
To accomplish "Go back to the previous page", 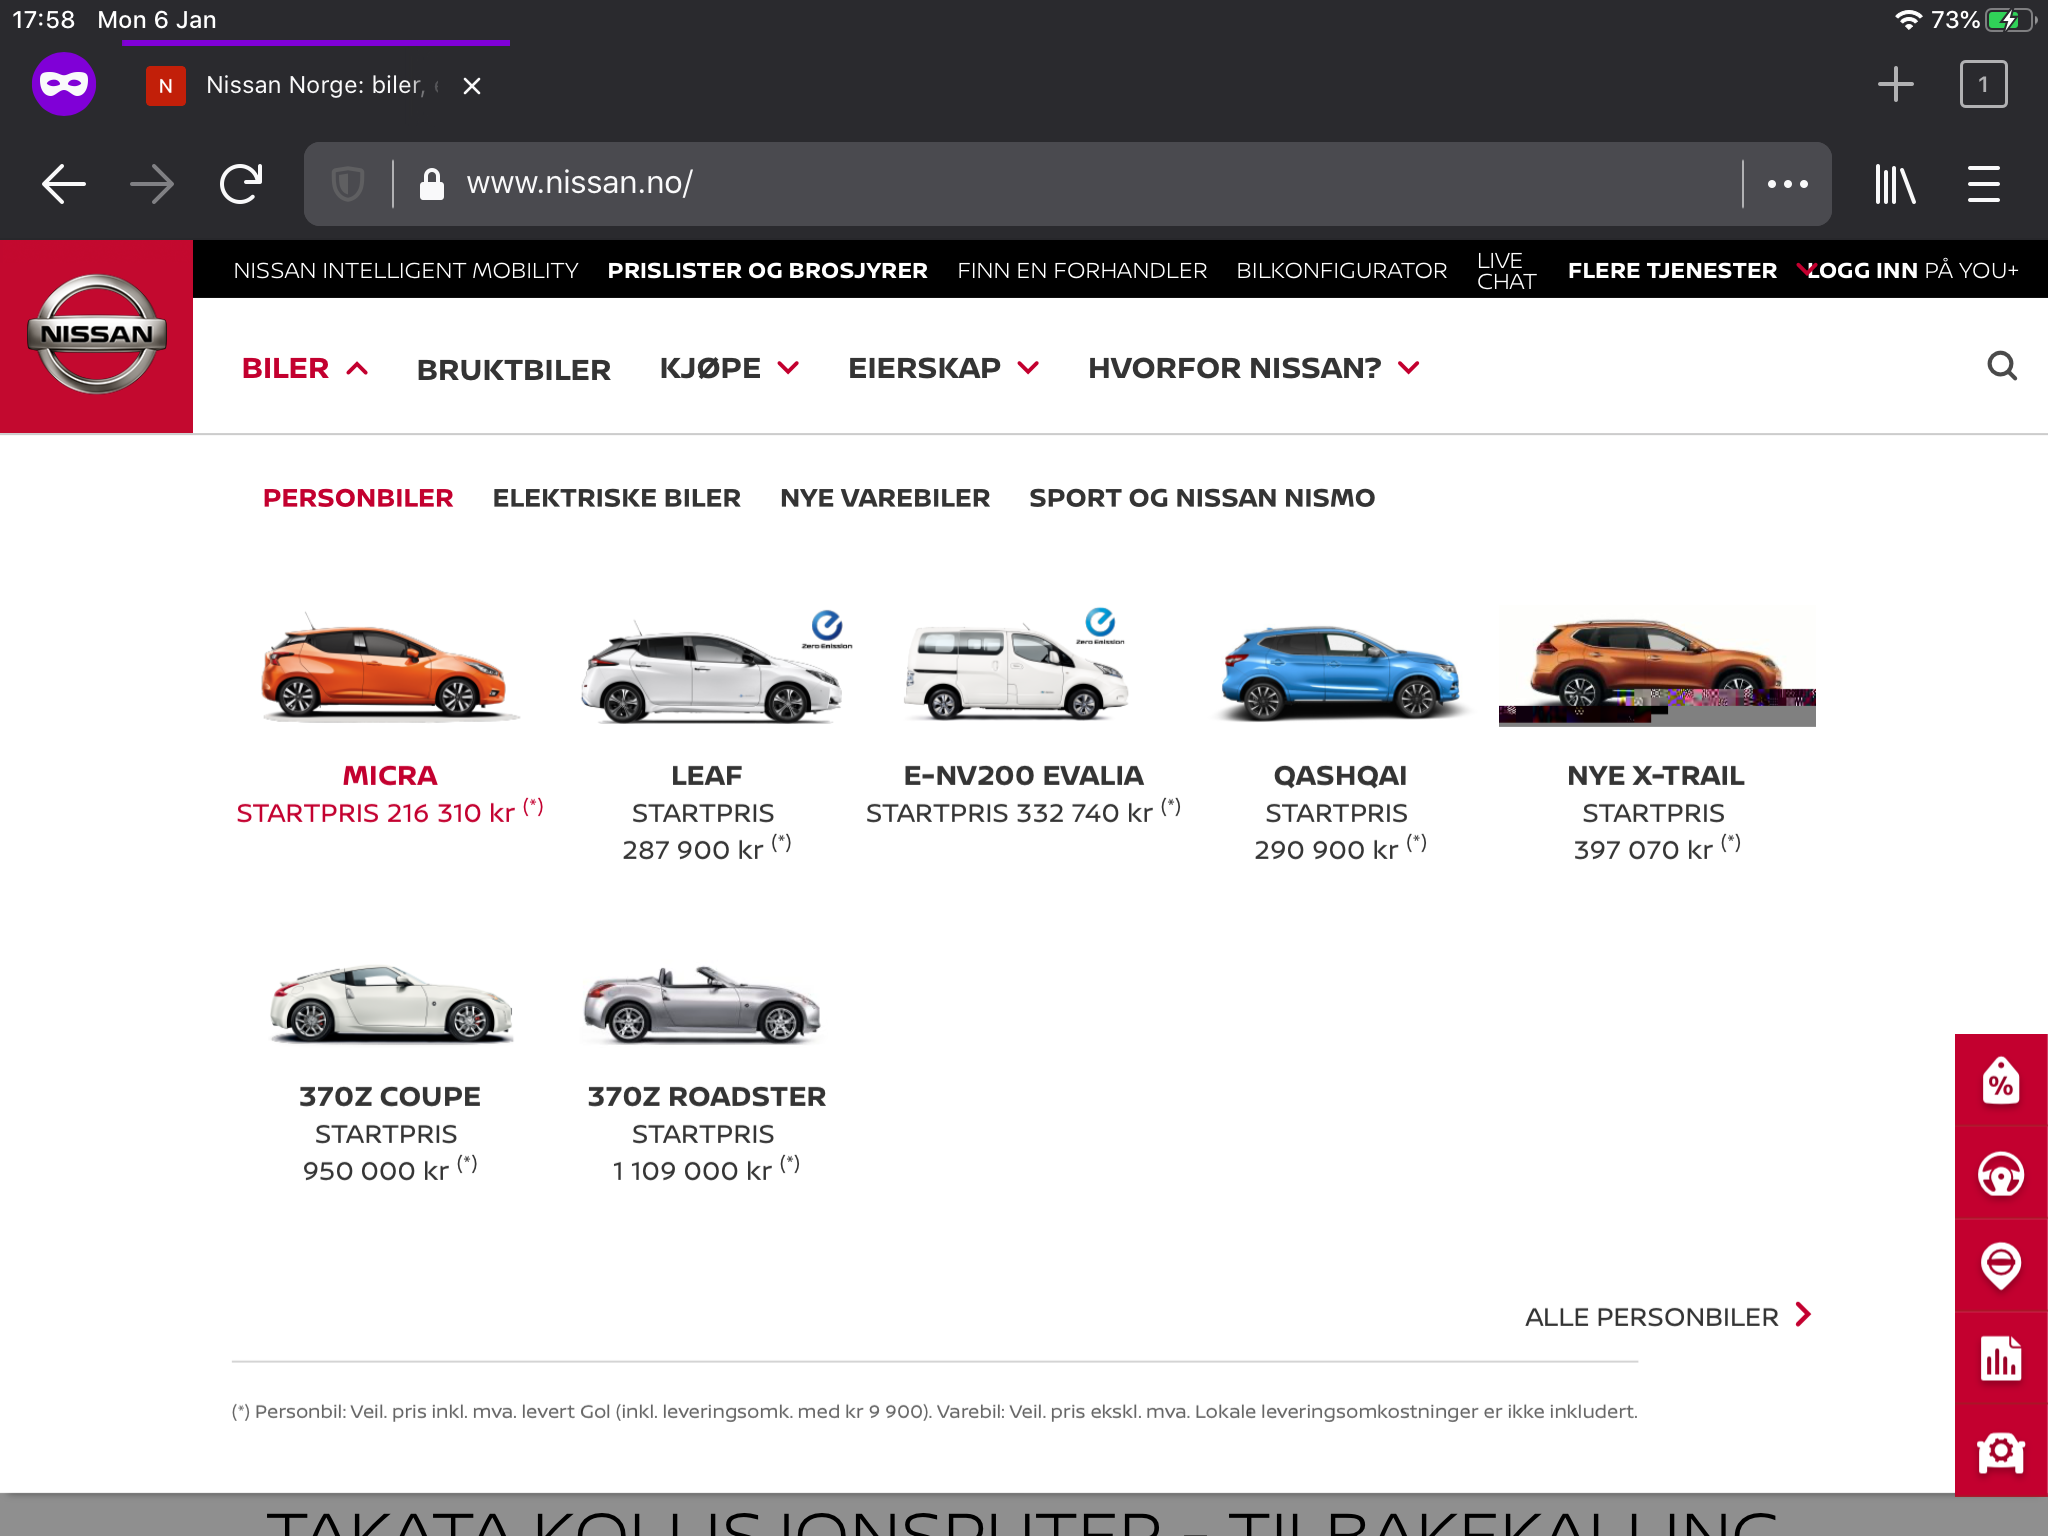I will click(64, 184).
